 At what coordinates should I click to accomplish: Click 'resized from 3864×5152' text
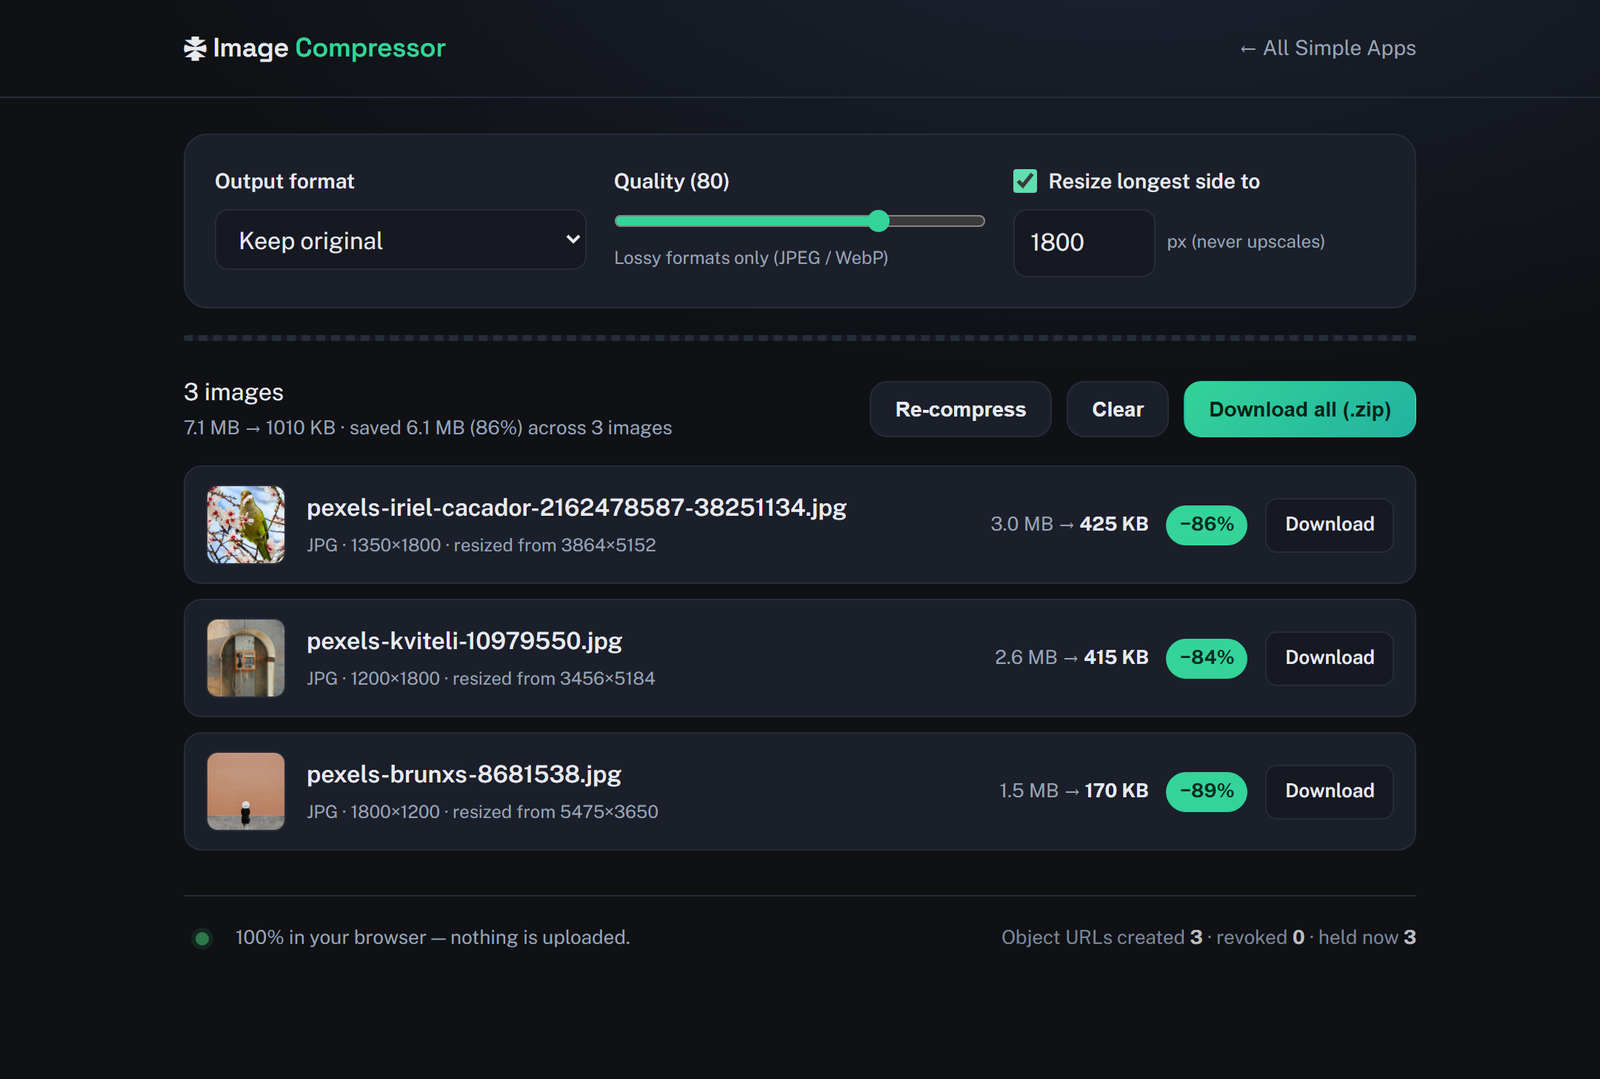point(555,545)
